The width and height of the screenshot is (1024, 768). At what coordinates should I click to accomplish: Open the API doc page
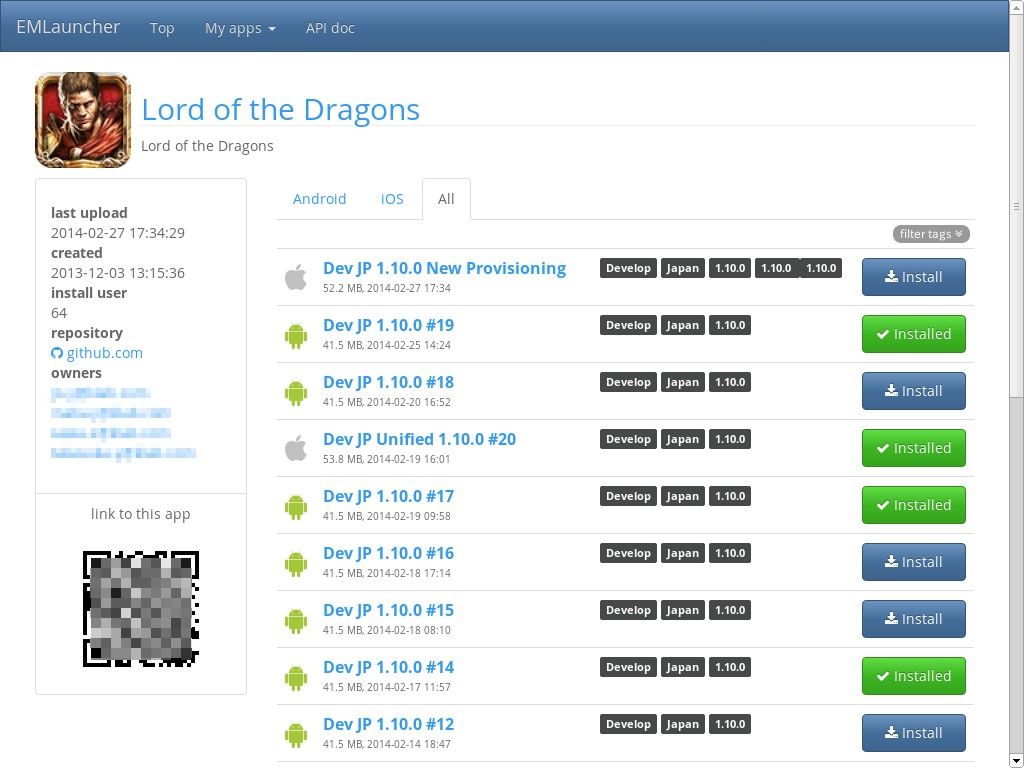330,28
